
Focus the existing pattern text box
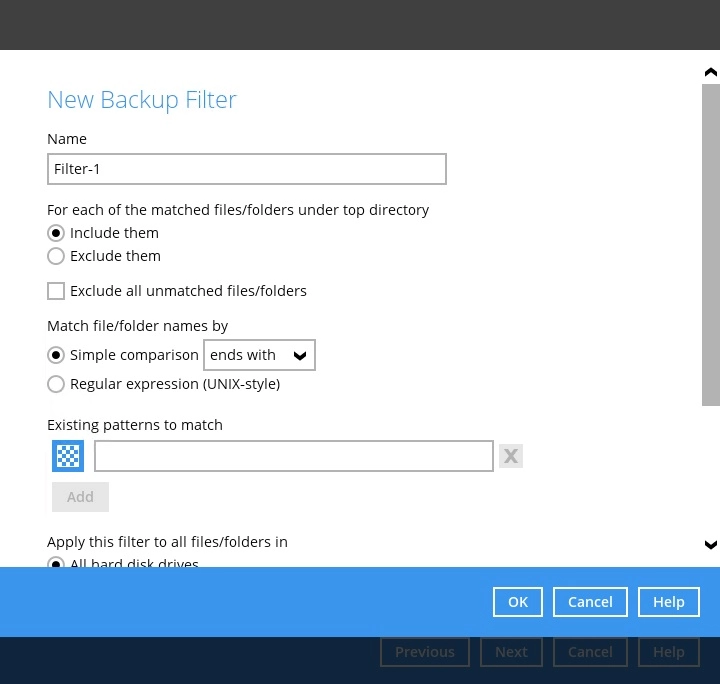pos(293,456)
